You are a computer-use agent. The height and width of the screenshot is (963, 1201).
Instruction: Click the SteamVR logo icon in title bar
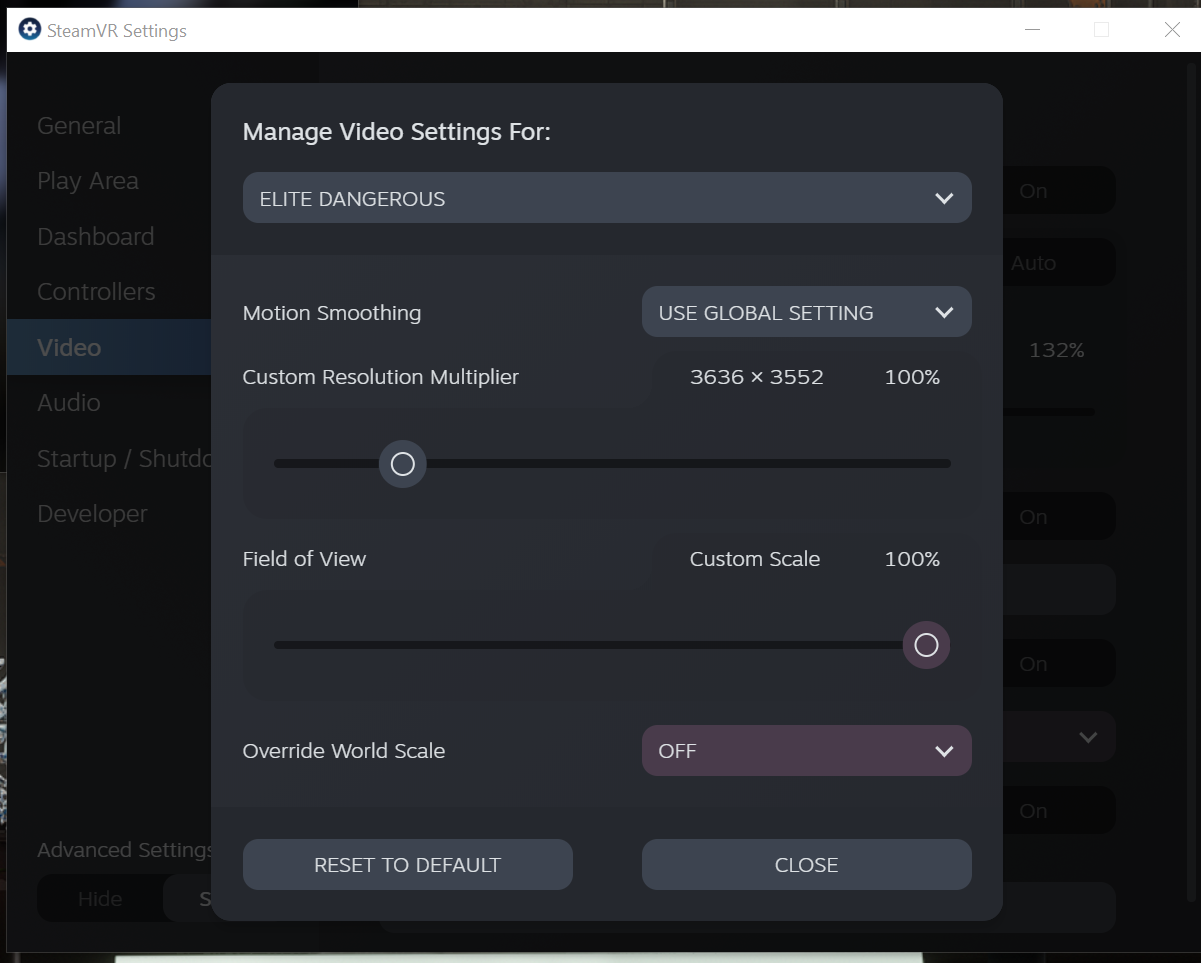30,30
